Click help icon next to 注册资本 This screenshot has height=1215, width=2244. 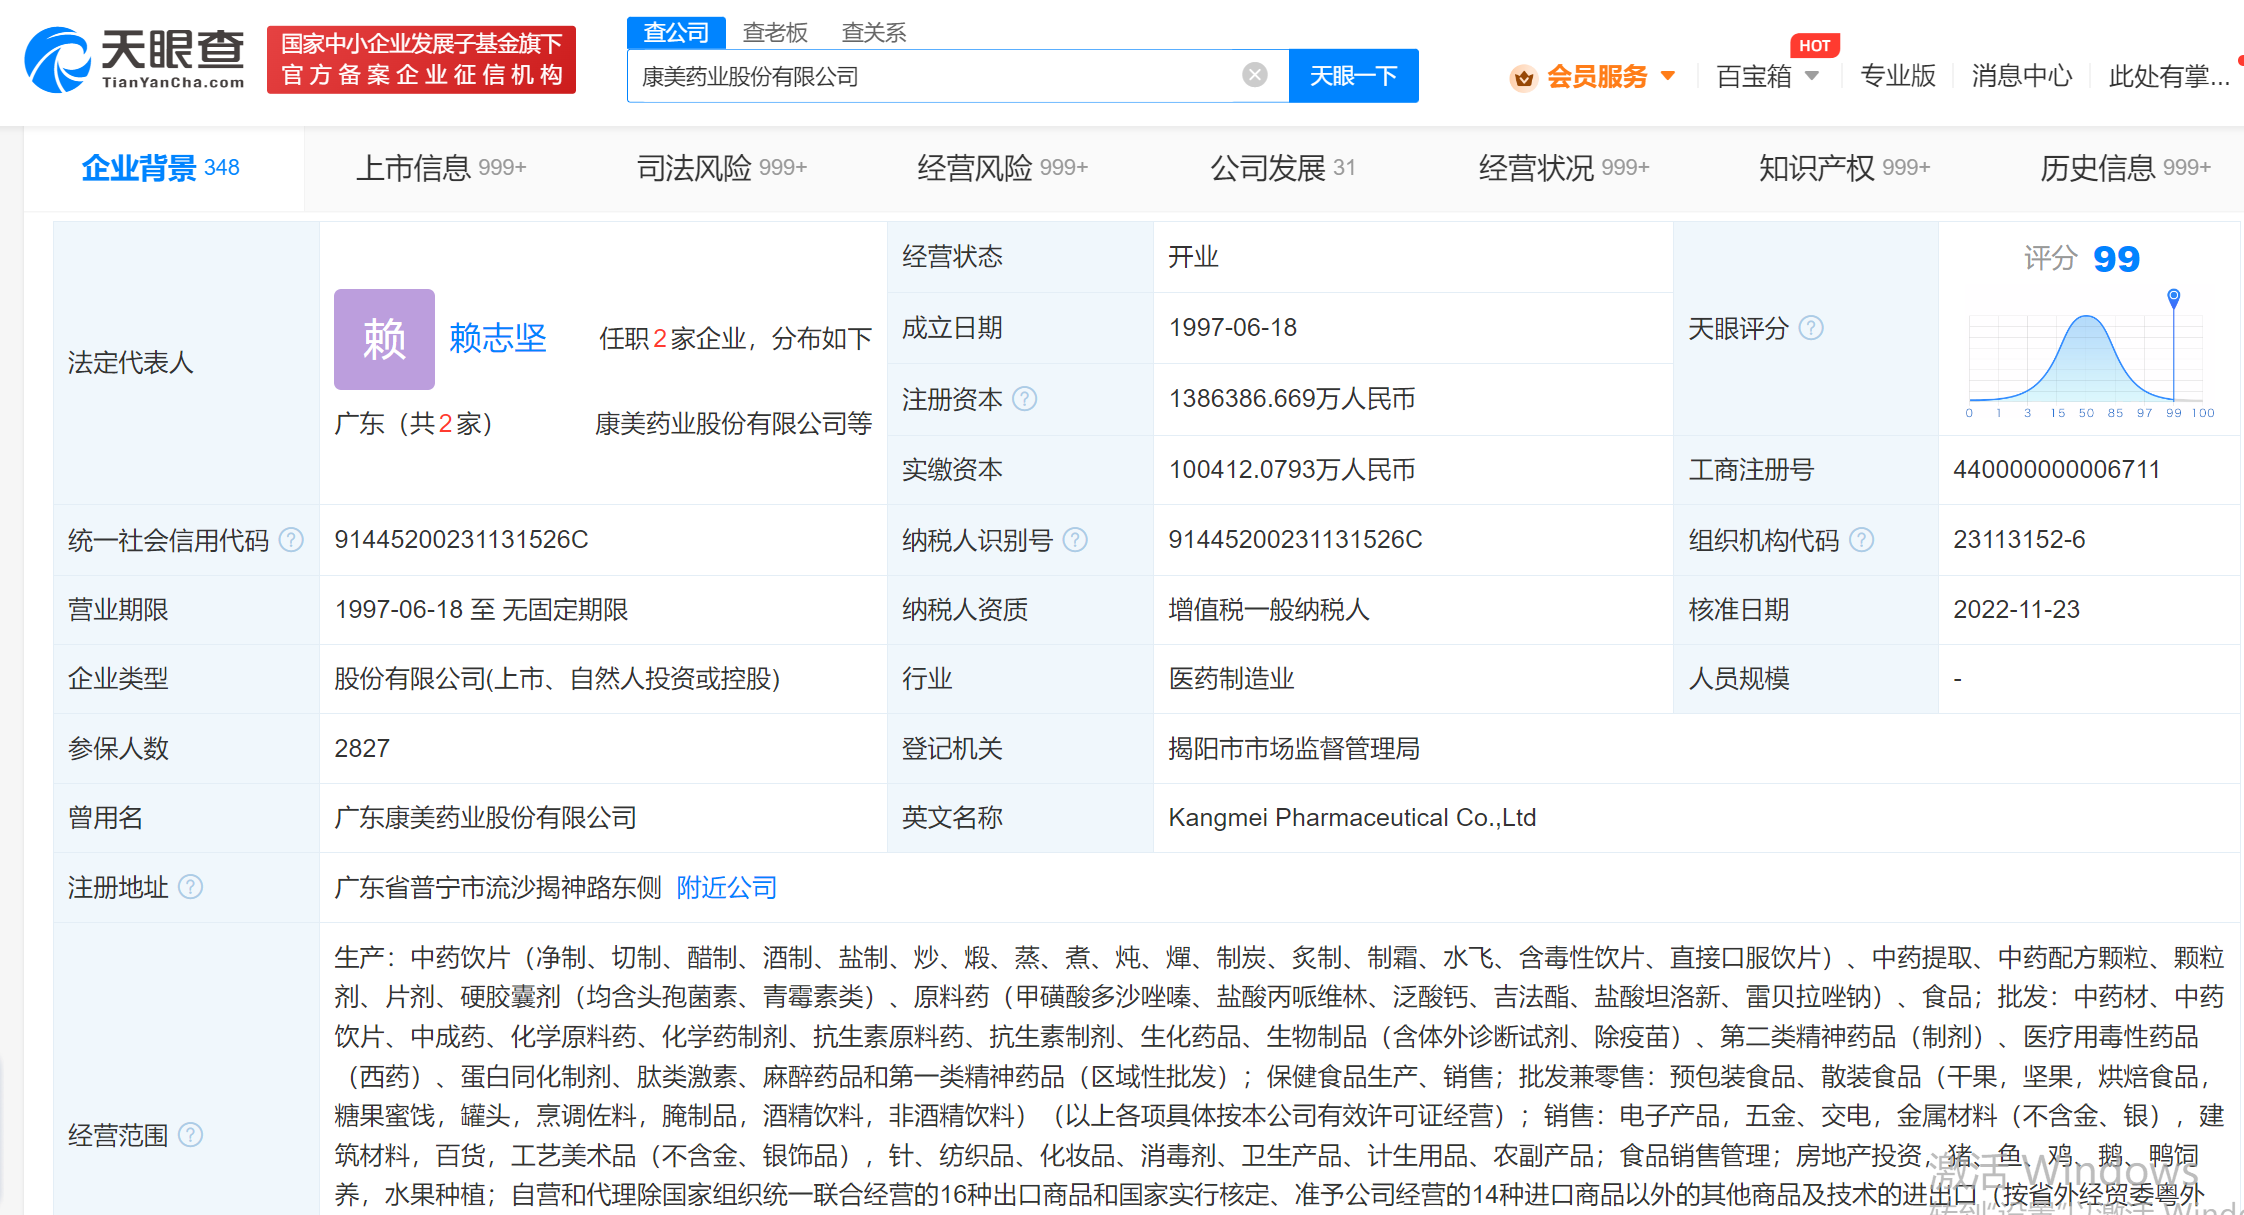point(1025,399)
